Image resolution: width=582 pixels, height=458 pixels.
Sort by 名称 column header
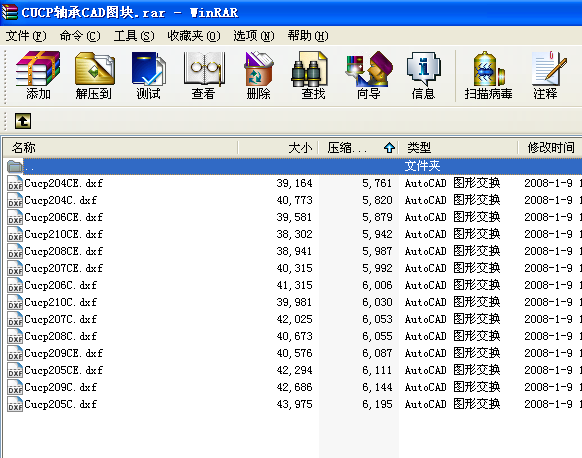click(x=120, y=148)
